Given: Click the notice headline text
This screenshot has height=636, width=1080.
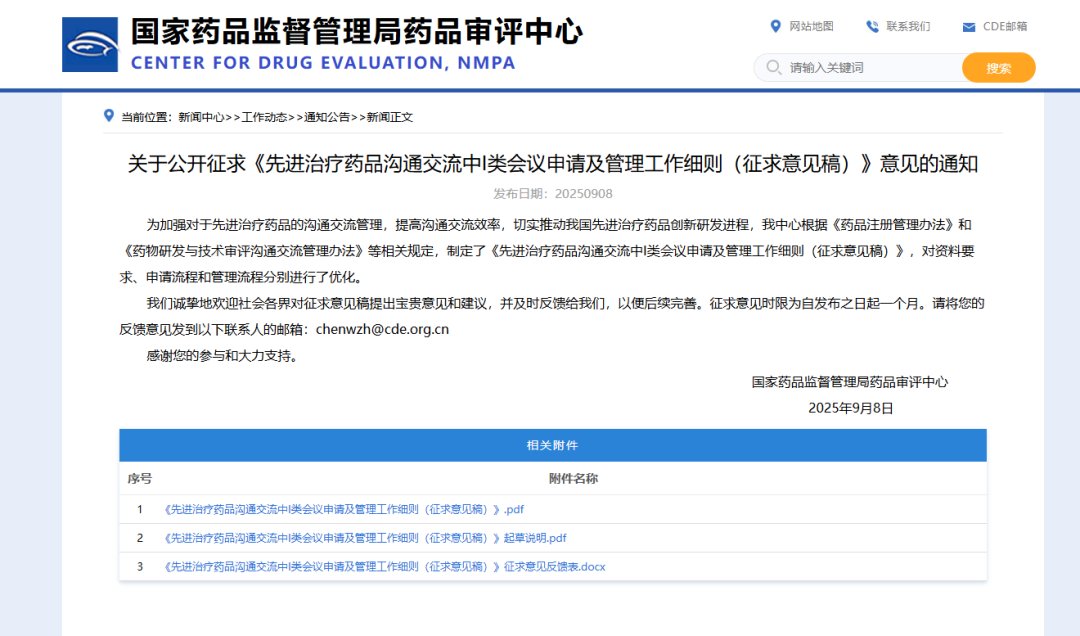Looking at the screenshot, I should [553, 164].
